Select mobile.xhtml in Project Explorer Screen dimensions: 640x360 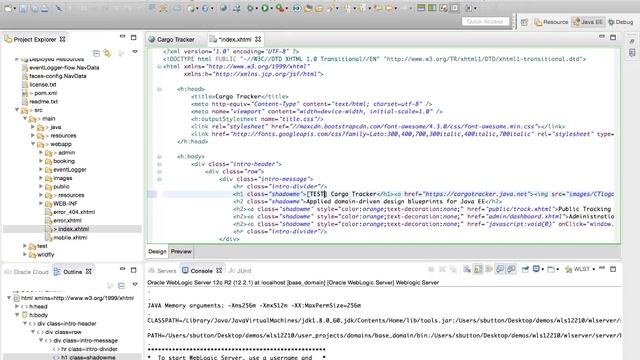pos(70,238)
